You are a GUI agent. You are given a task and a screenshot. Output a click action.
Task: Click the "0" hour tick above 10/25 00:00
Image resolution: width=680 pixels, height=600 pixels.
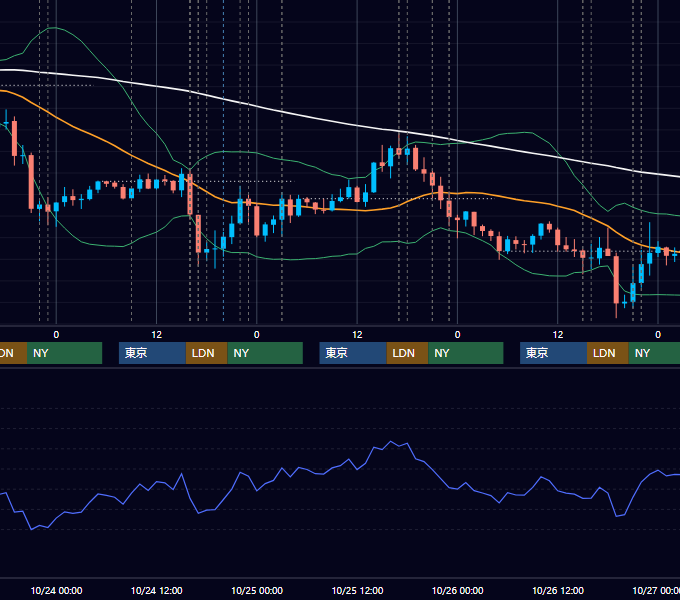pos(257,335)
